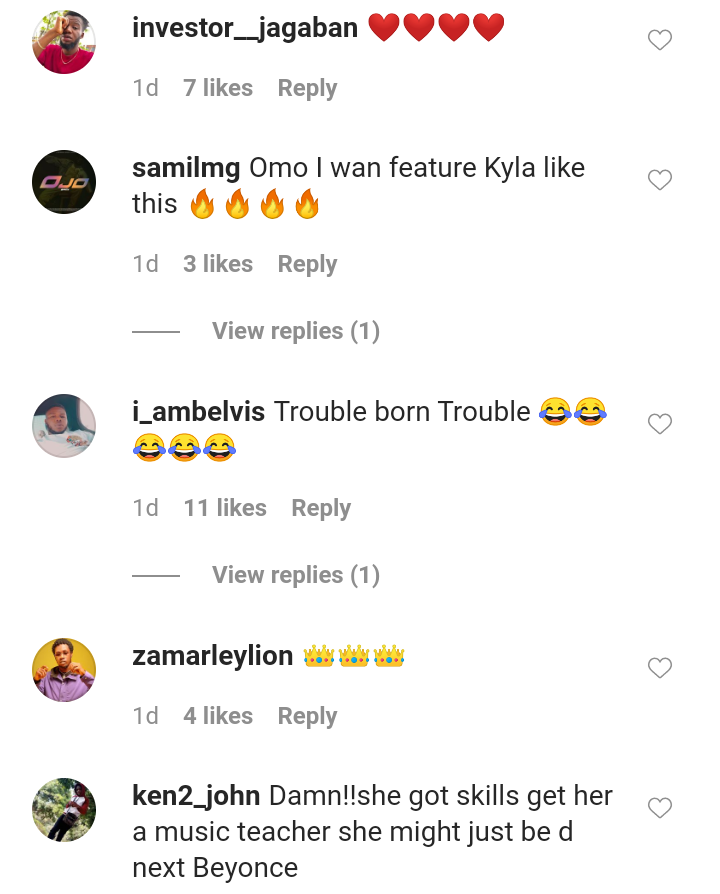Like ken2_john's comment via heart icon
Screen dimensions: 720x894
(659, 808)
